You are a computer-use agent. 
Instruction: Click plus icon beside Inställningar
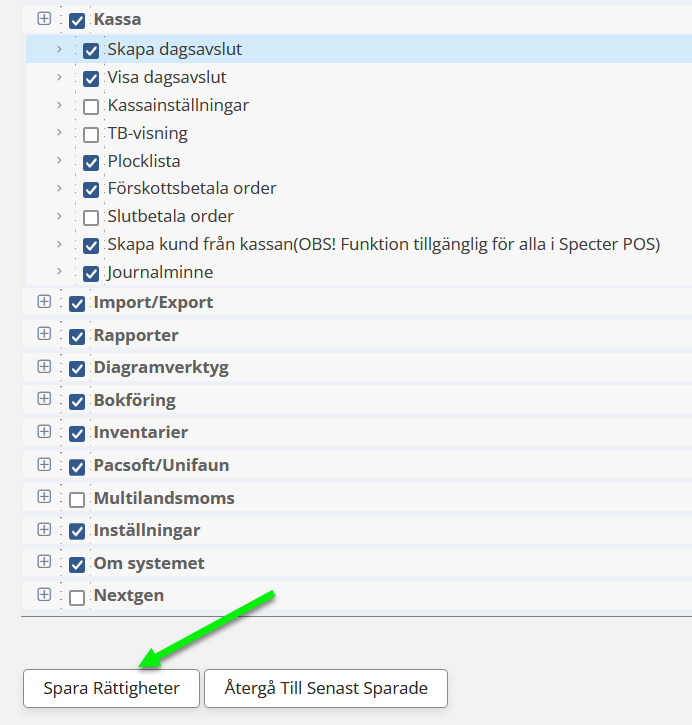coord(44,529)
